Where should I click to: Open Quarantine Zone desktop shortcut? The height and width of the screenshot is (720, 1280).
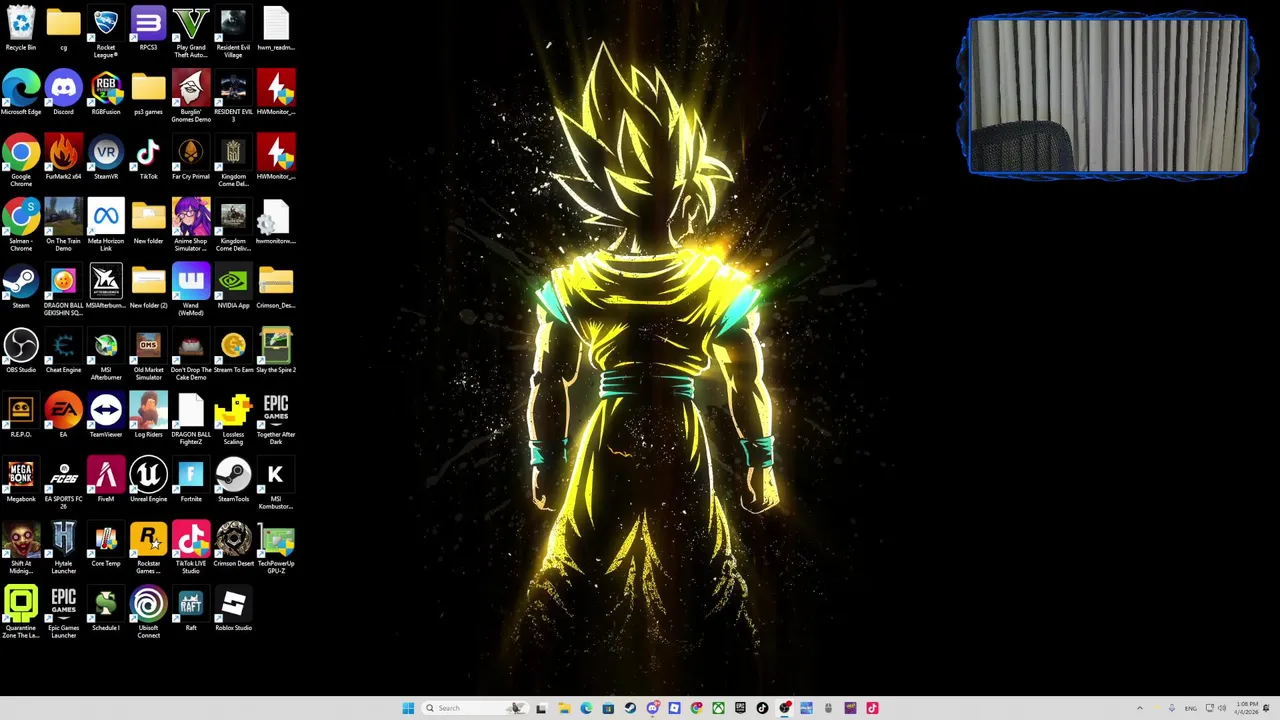click(21, 612)
